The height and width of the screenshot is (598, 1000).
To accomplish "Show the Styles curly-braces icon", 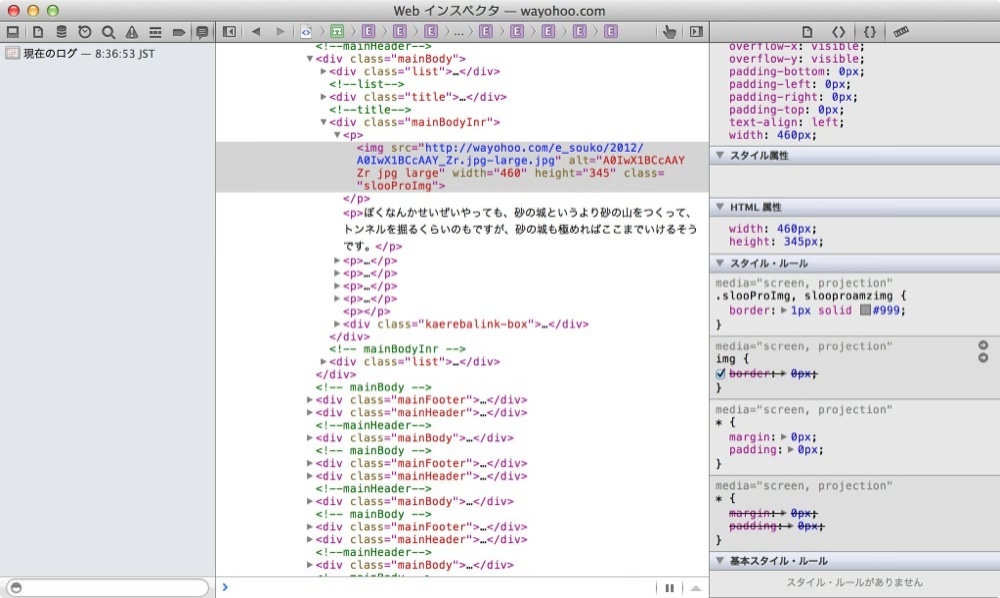I will point(869,31).
